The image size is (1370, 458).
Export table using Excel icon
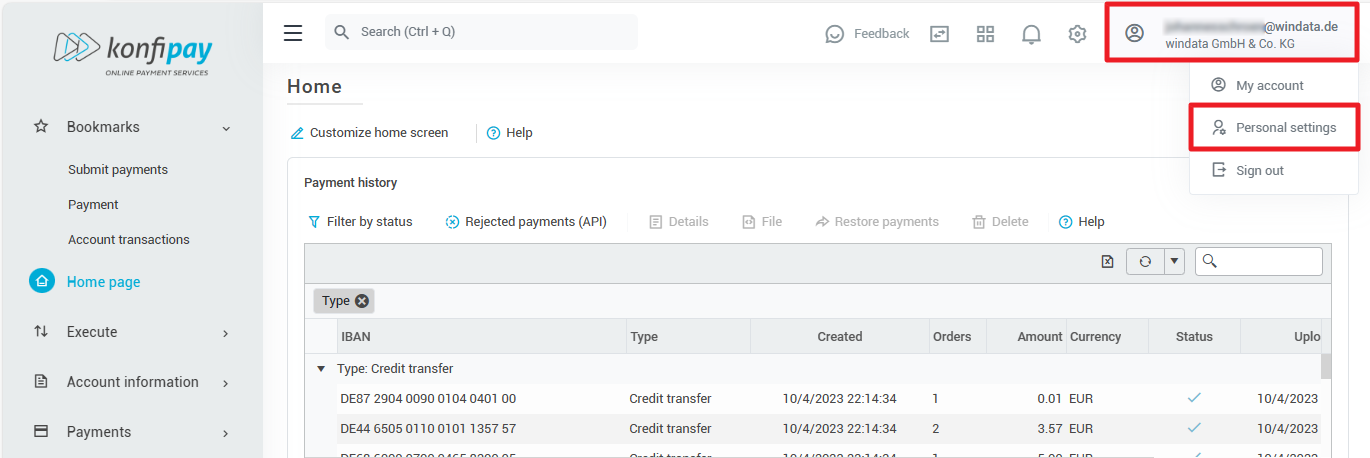[x=1107, y=261]
